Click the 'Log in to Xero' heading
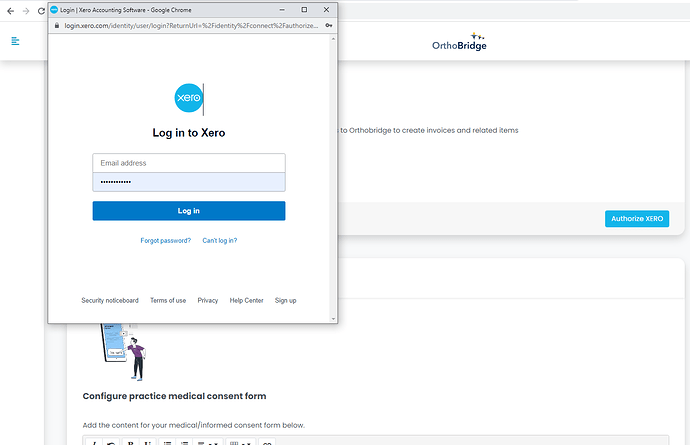This screenshot has height=445, width=690. (189, 133)
